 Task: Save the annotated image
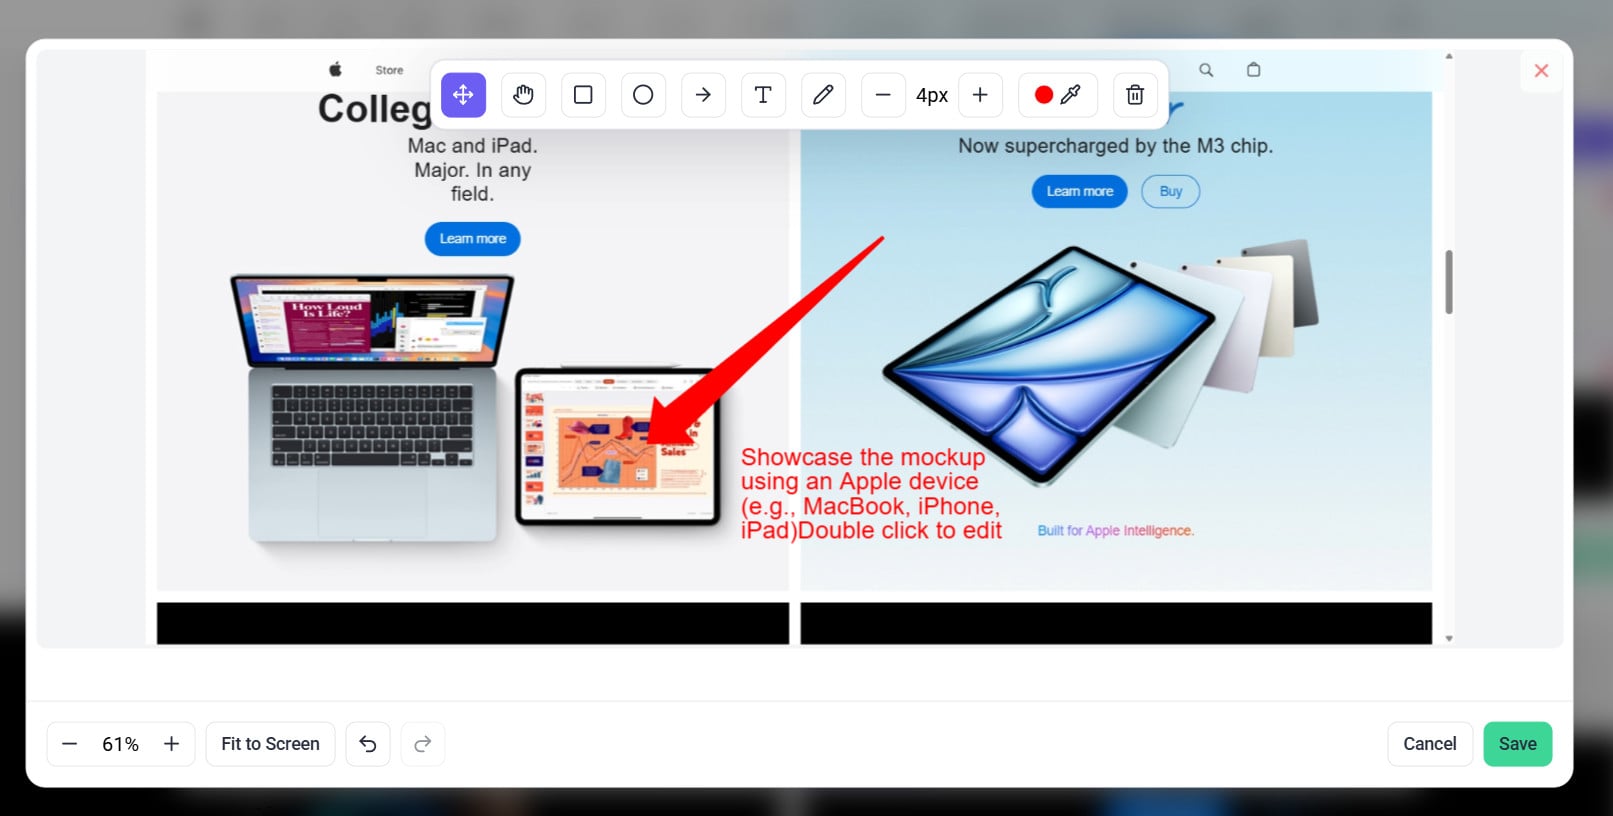[1517, 744]
